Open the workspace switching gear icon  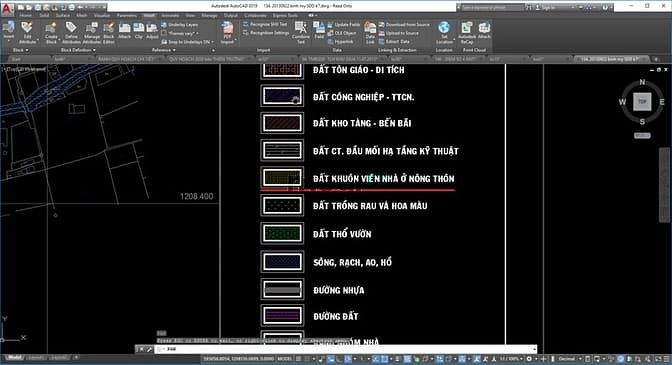click(530, 359)
